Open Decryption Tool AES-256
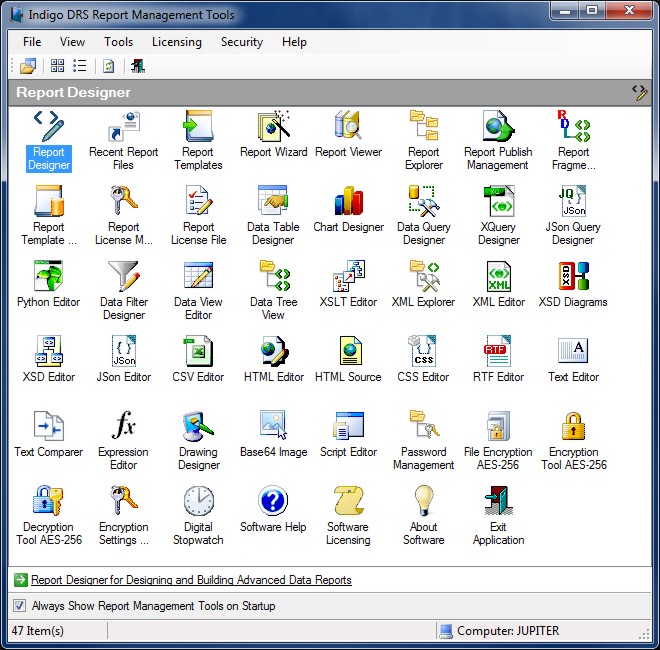Image resolution: width=660 pixels, height=650 pixels. (x=49, y=516)
